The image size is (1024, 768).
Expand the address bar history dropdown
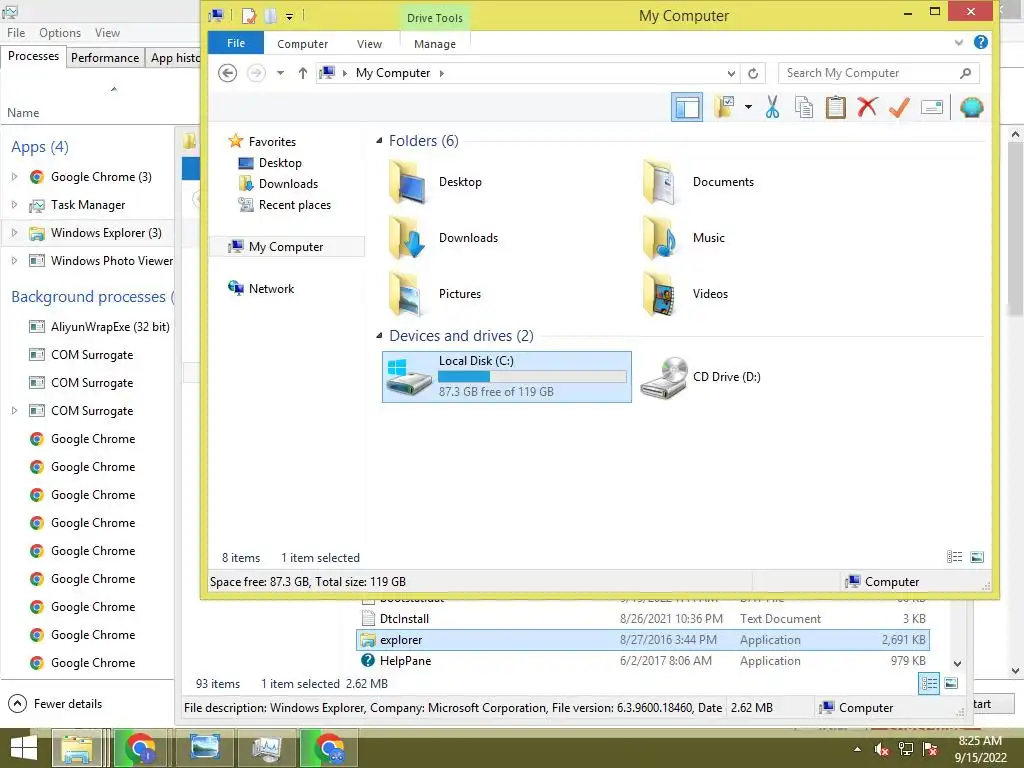tap(731, 73)
